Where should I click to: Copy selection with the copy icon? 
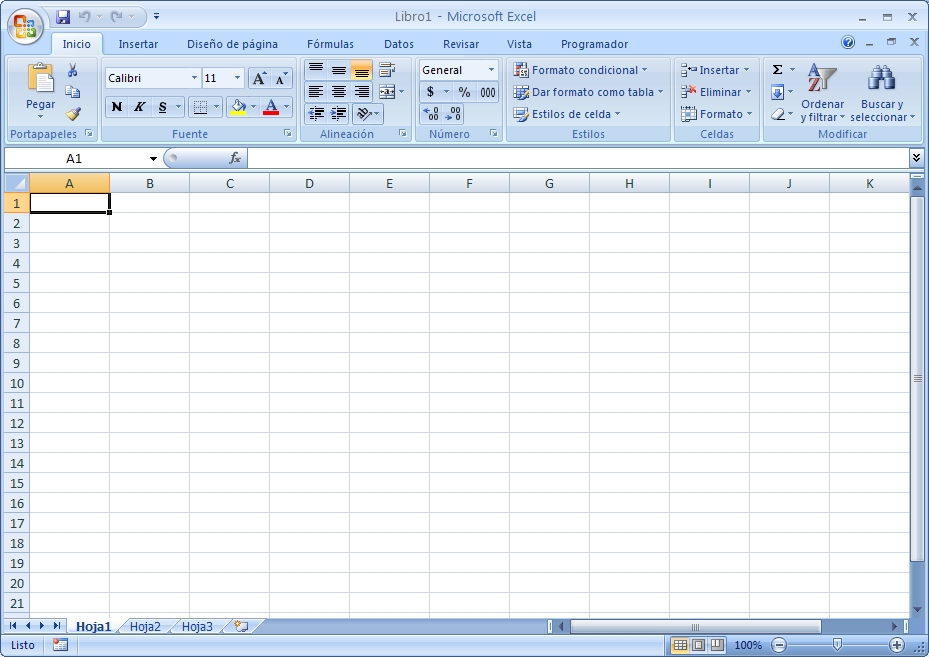coord(72,92)
